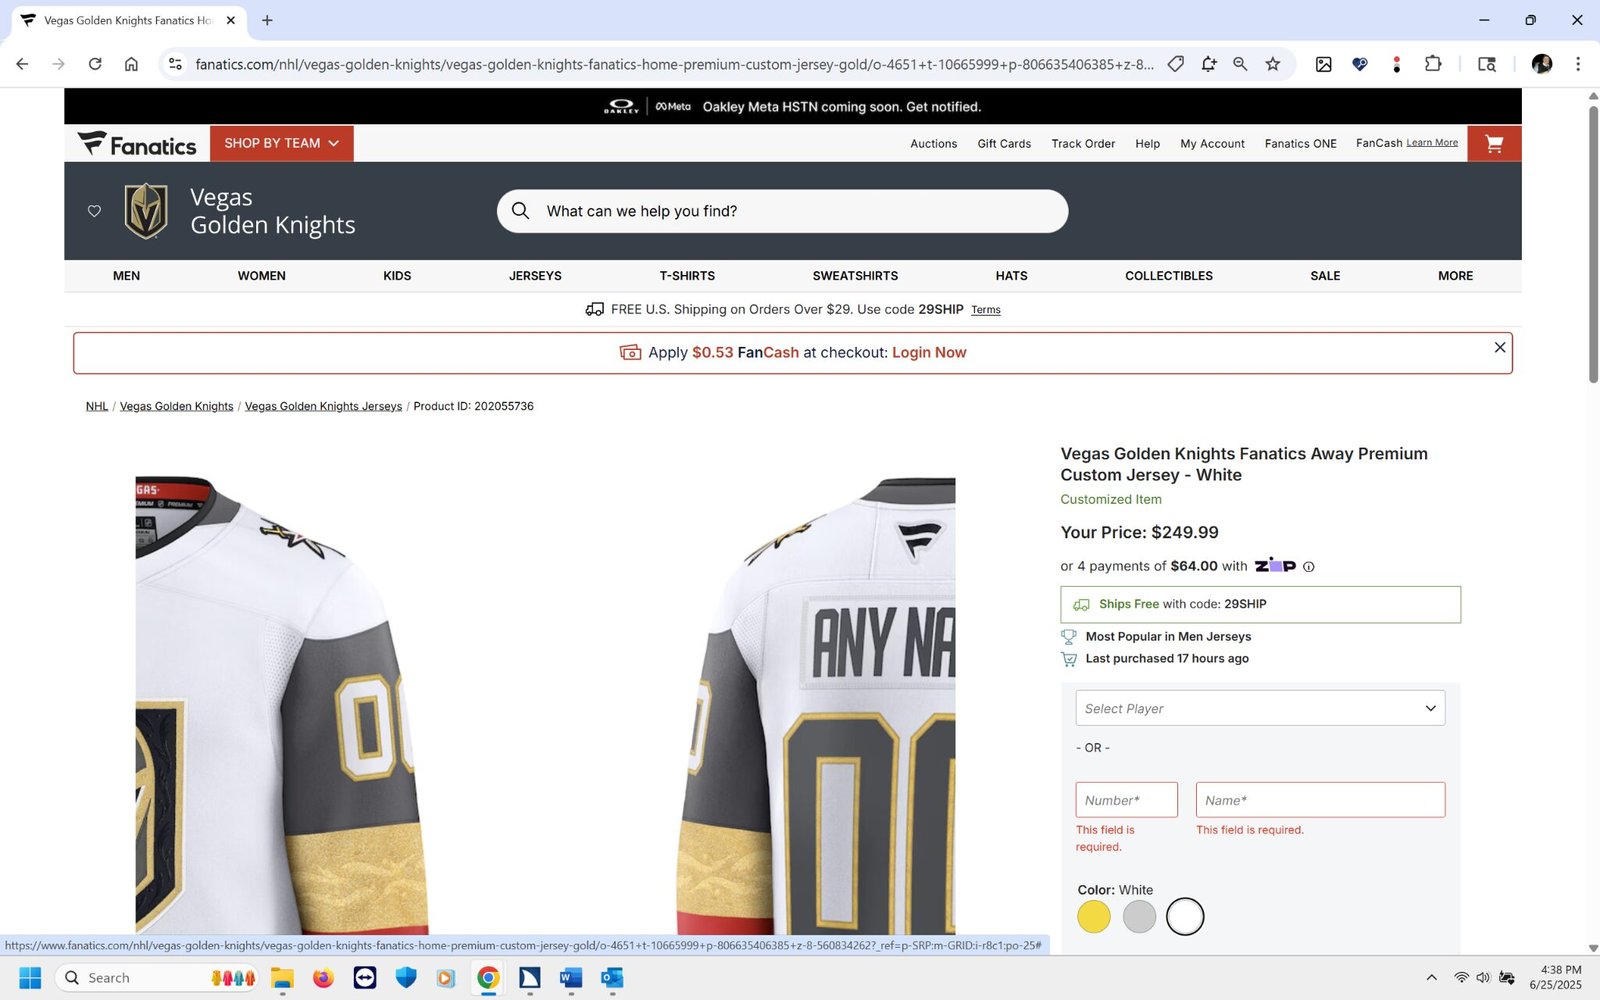Select the gray color swatch
This screenshot has width=1600, height=1000.
pos(1139,917)
